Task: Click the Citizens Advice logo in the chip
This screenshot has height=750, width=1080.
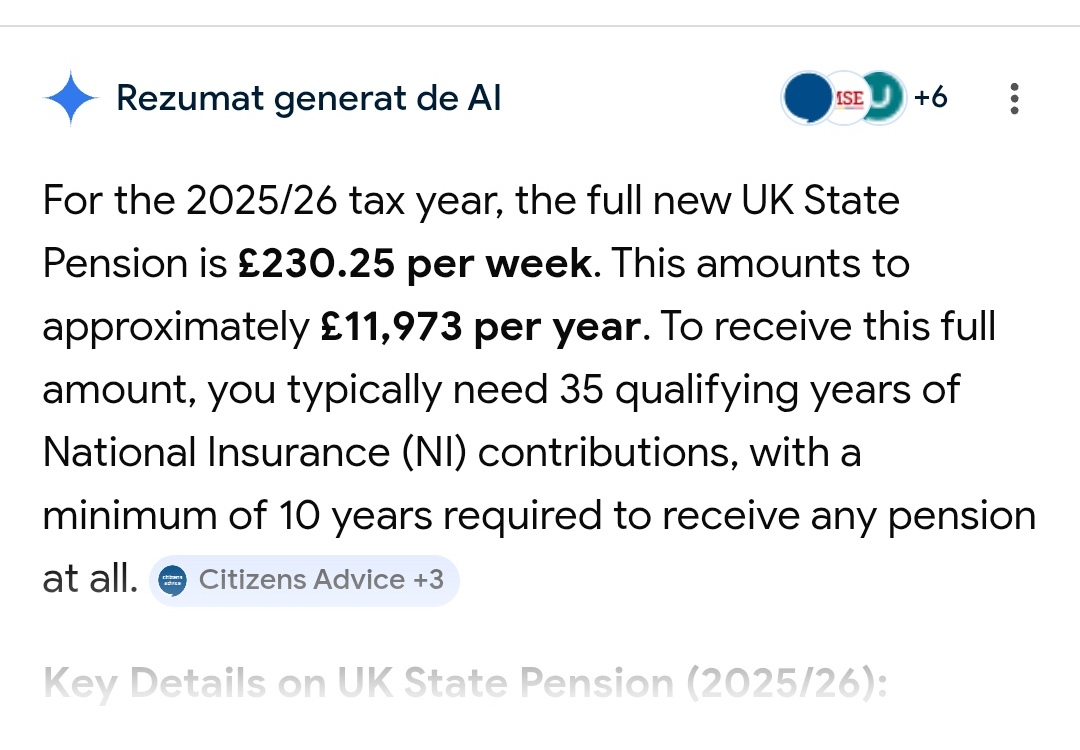Action: click(173, 581)
